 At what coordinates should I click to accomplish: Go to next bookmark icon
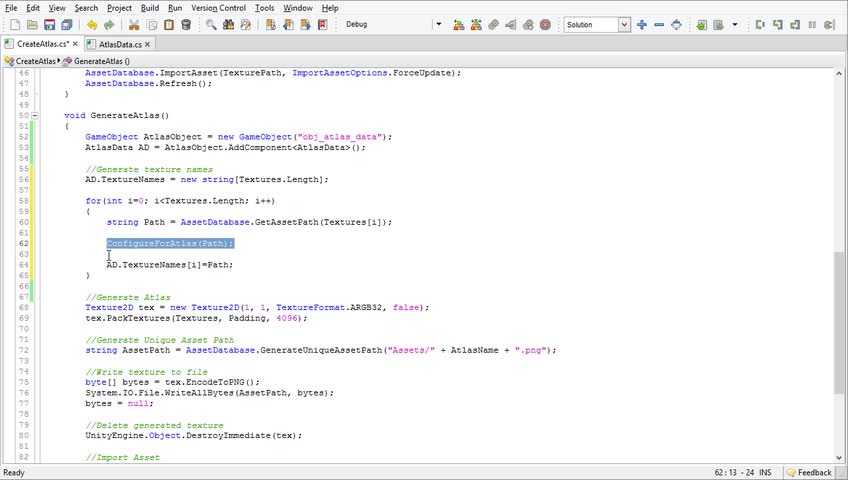point(306,25)
